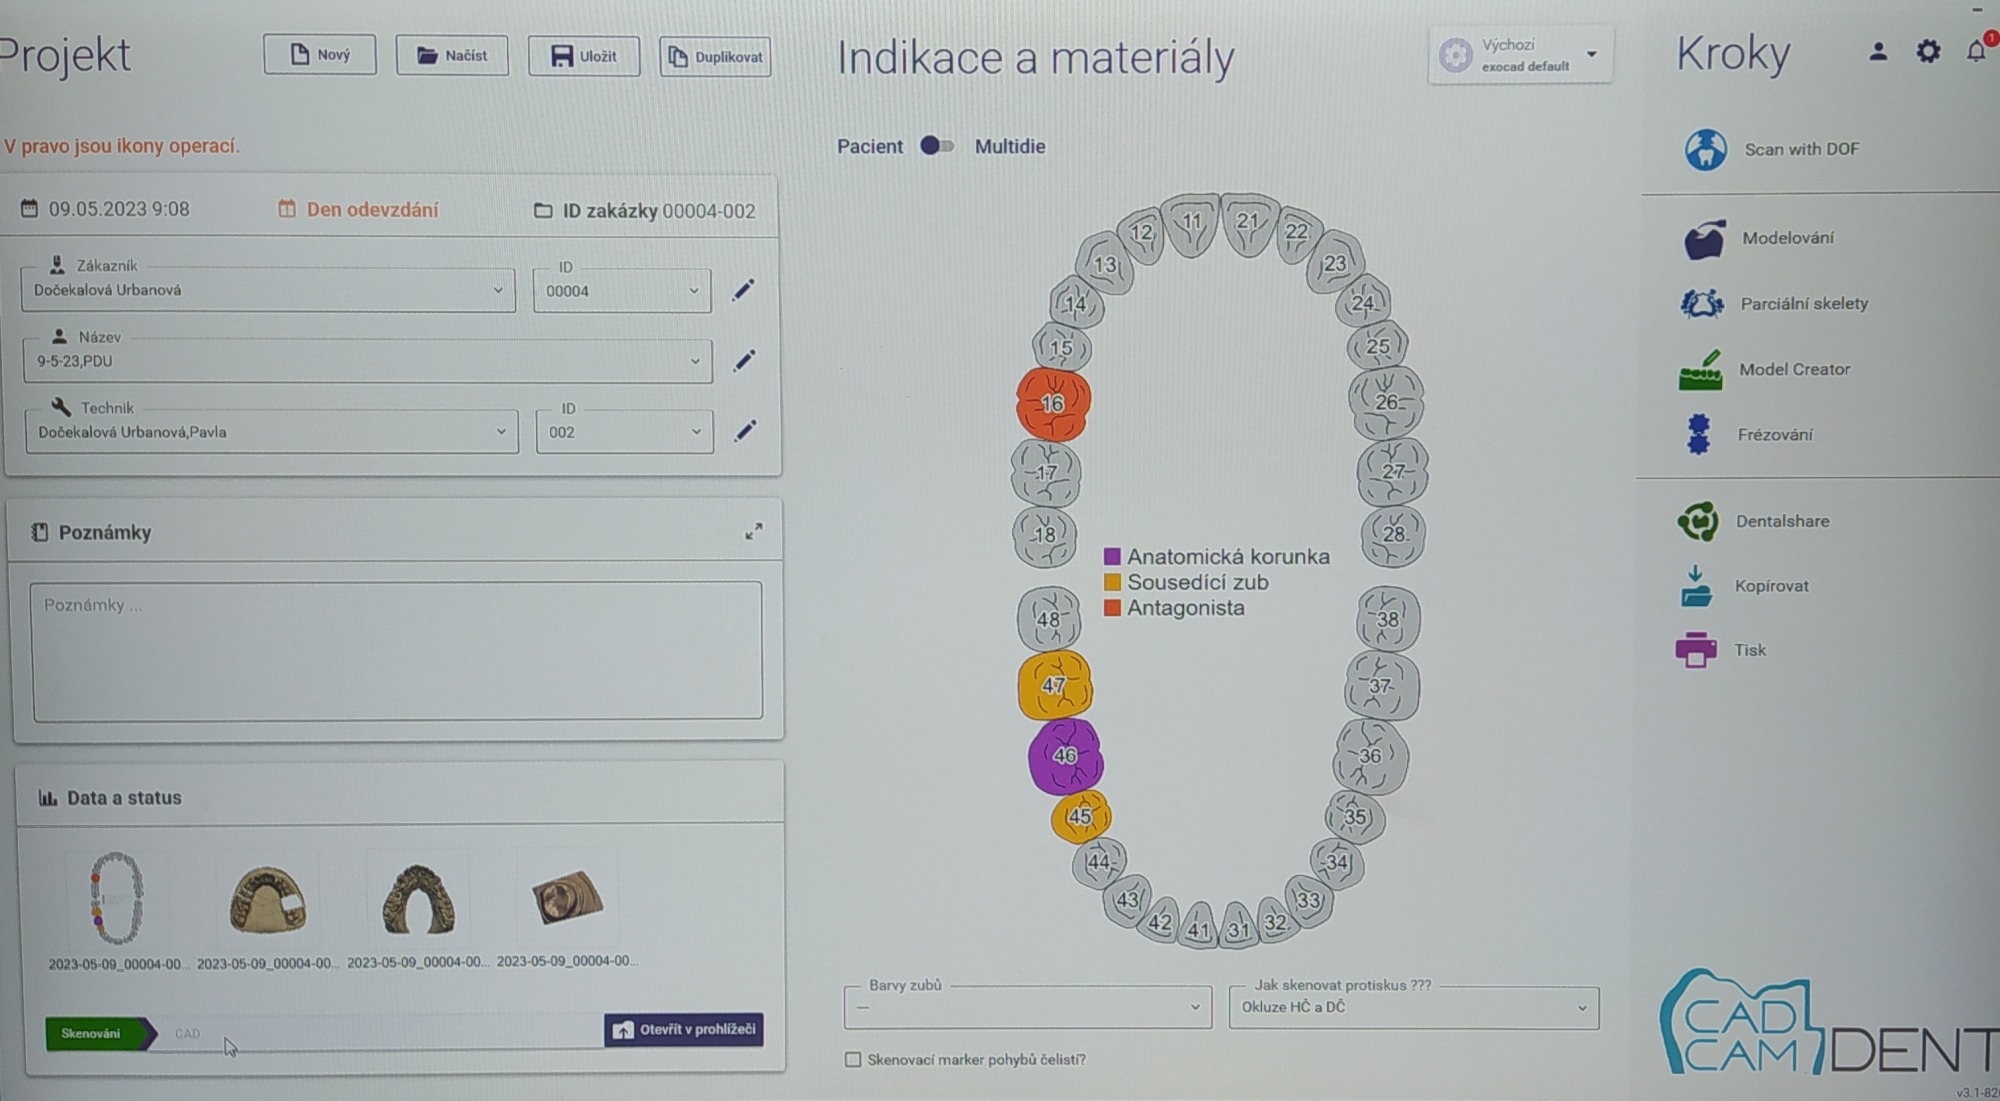
Task: Expand Jak skenovat protiskus dropdown
Action: pos(1413,1007)
